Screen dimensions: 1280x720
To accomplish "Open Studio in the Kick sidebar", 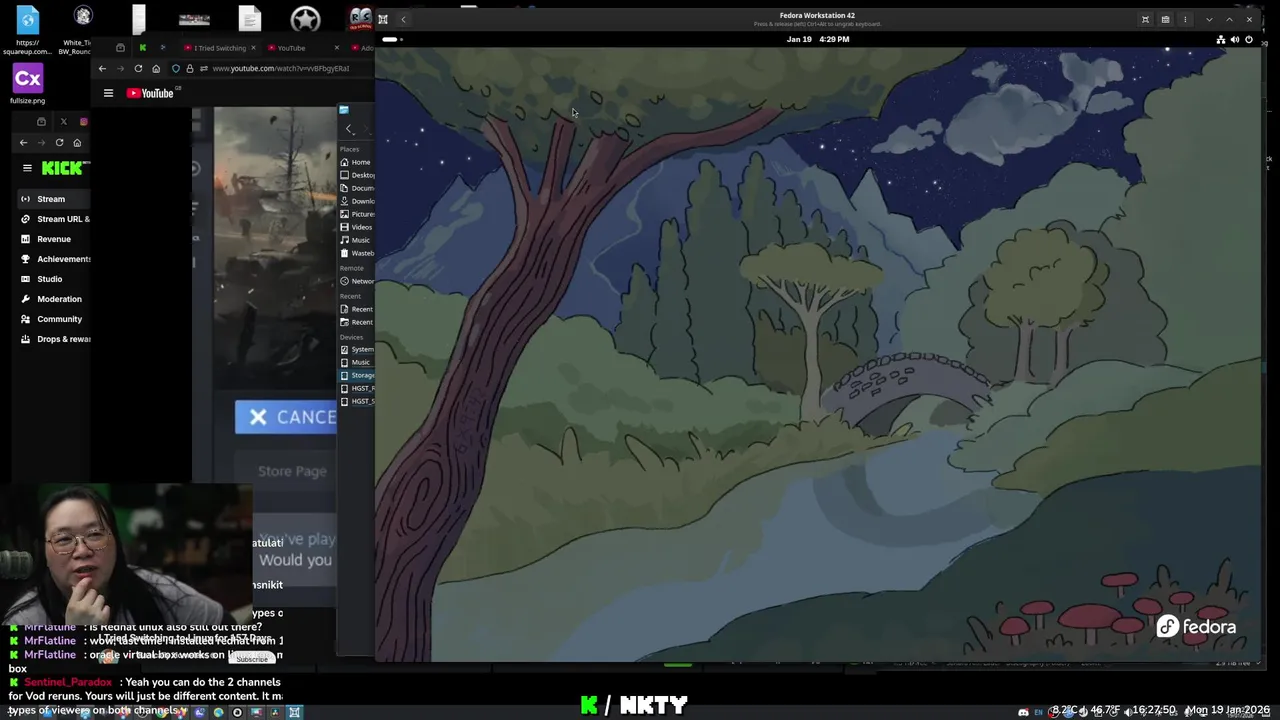I will coord(49,279).
